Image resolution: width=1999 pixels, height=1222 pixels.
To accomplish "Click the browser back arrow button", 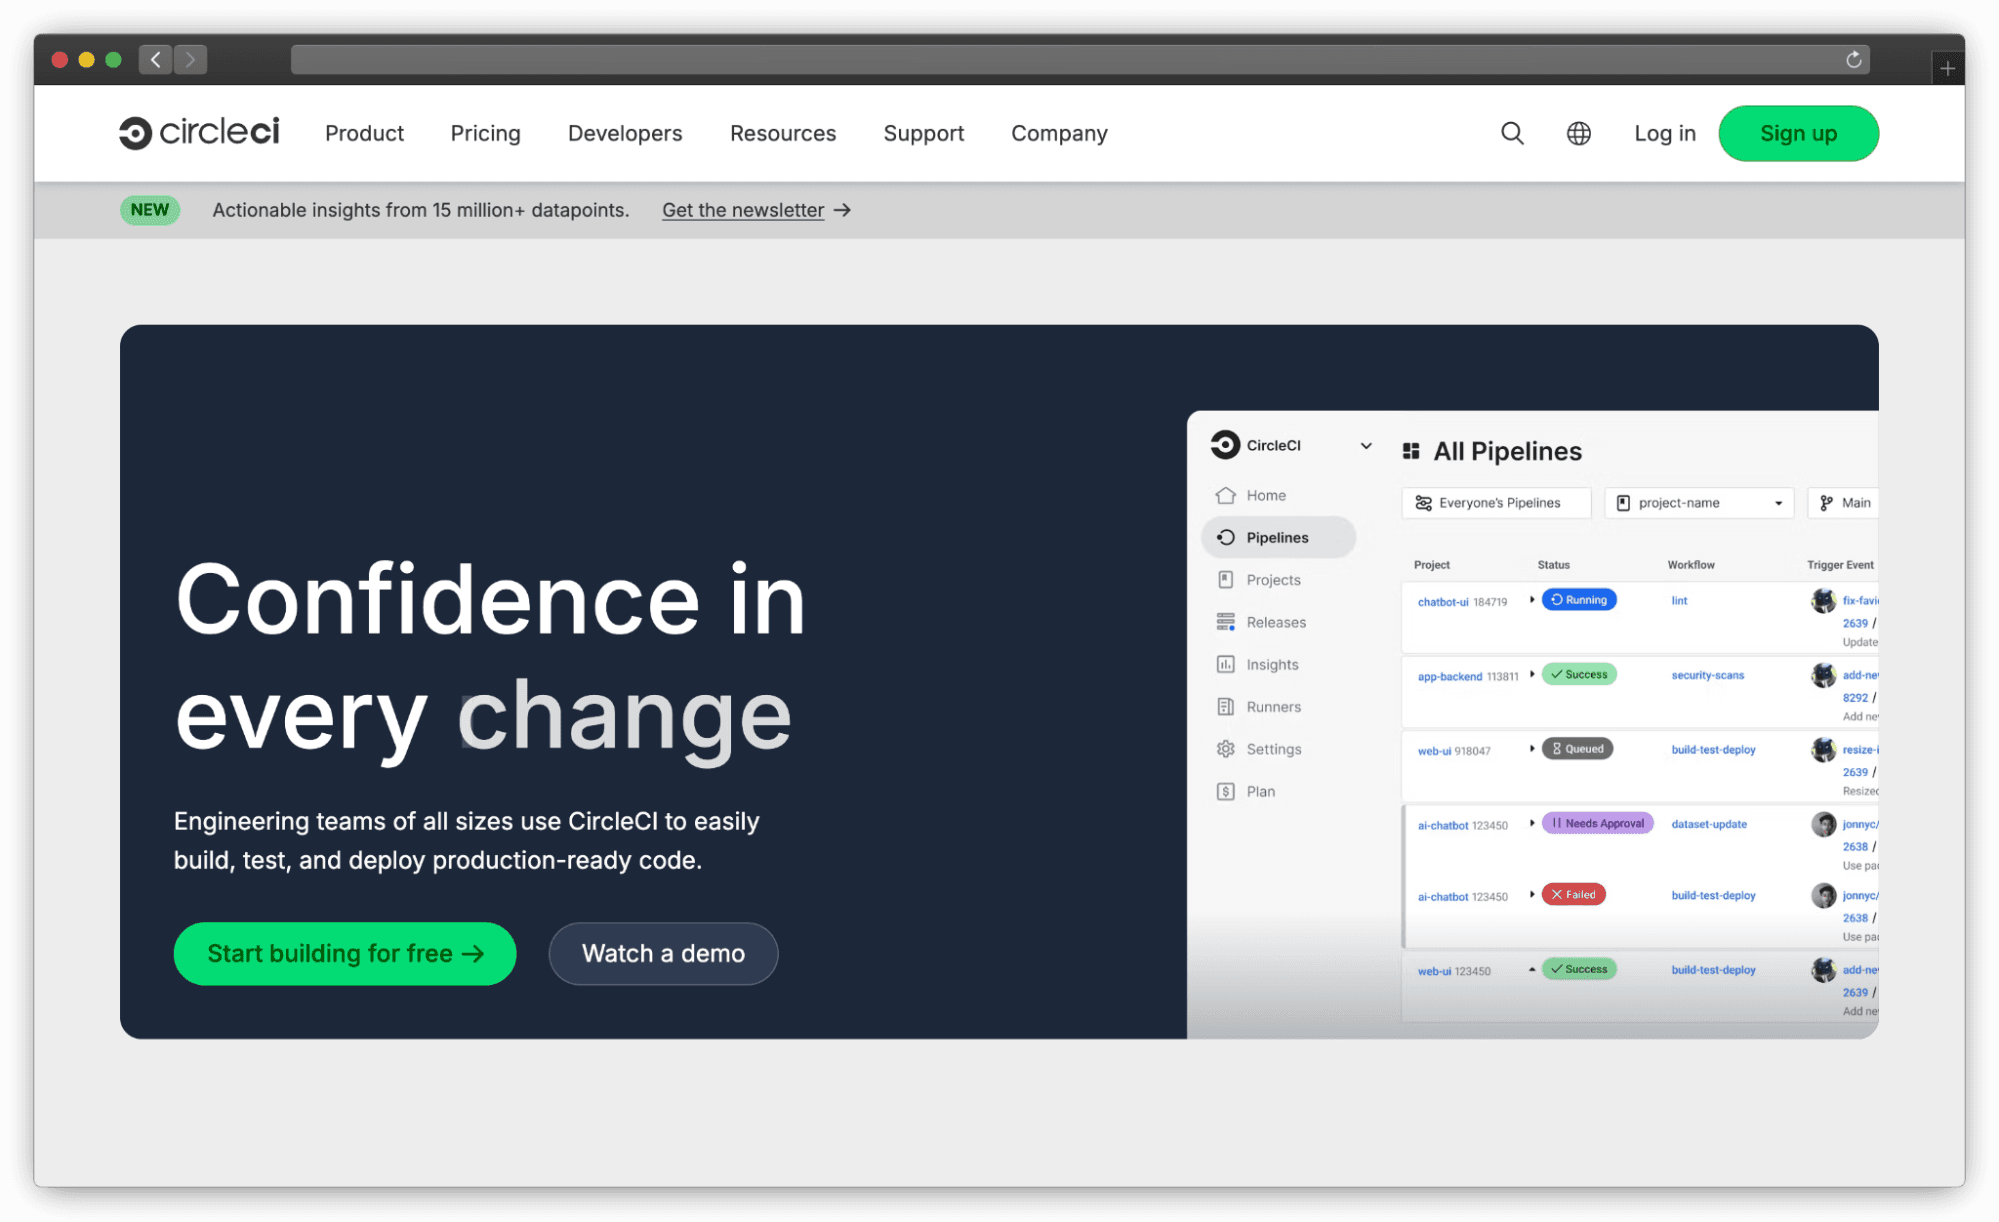I will (x=155, y=60).
